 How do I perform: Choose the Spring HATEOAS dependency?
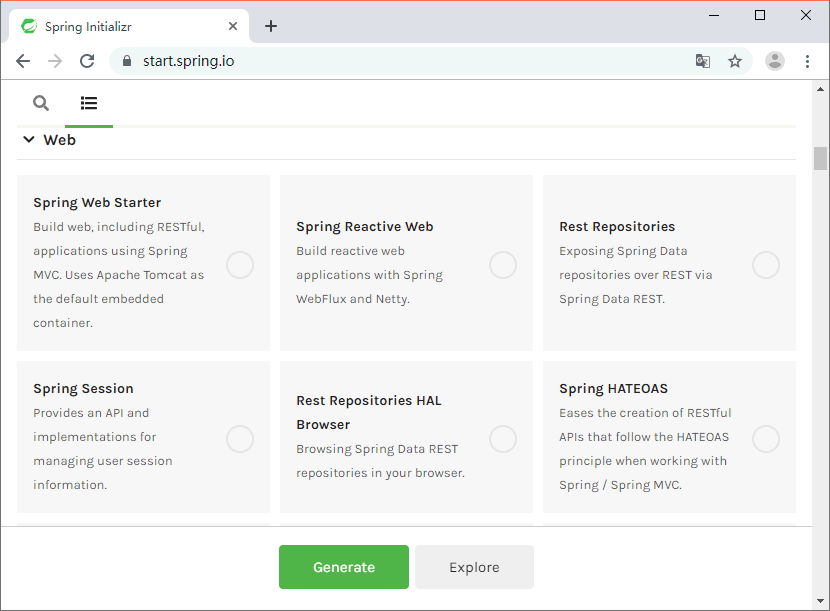766,439
